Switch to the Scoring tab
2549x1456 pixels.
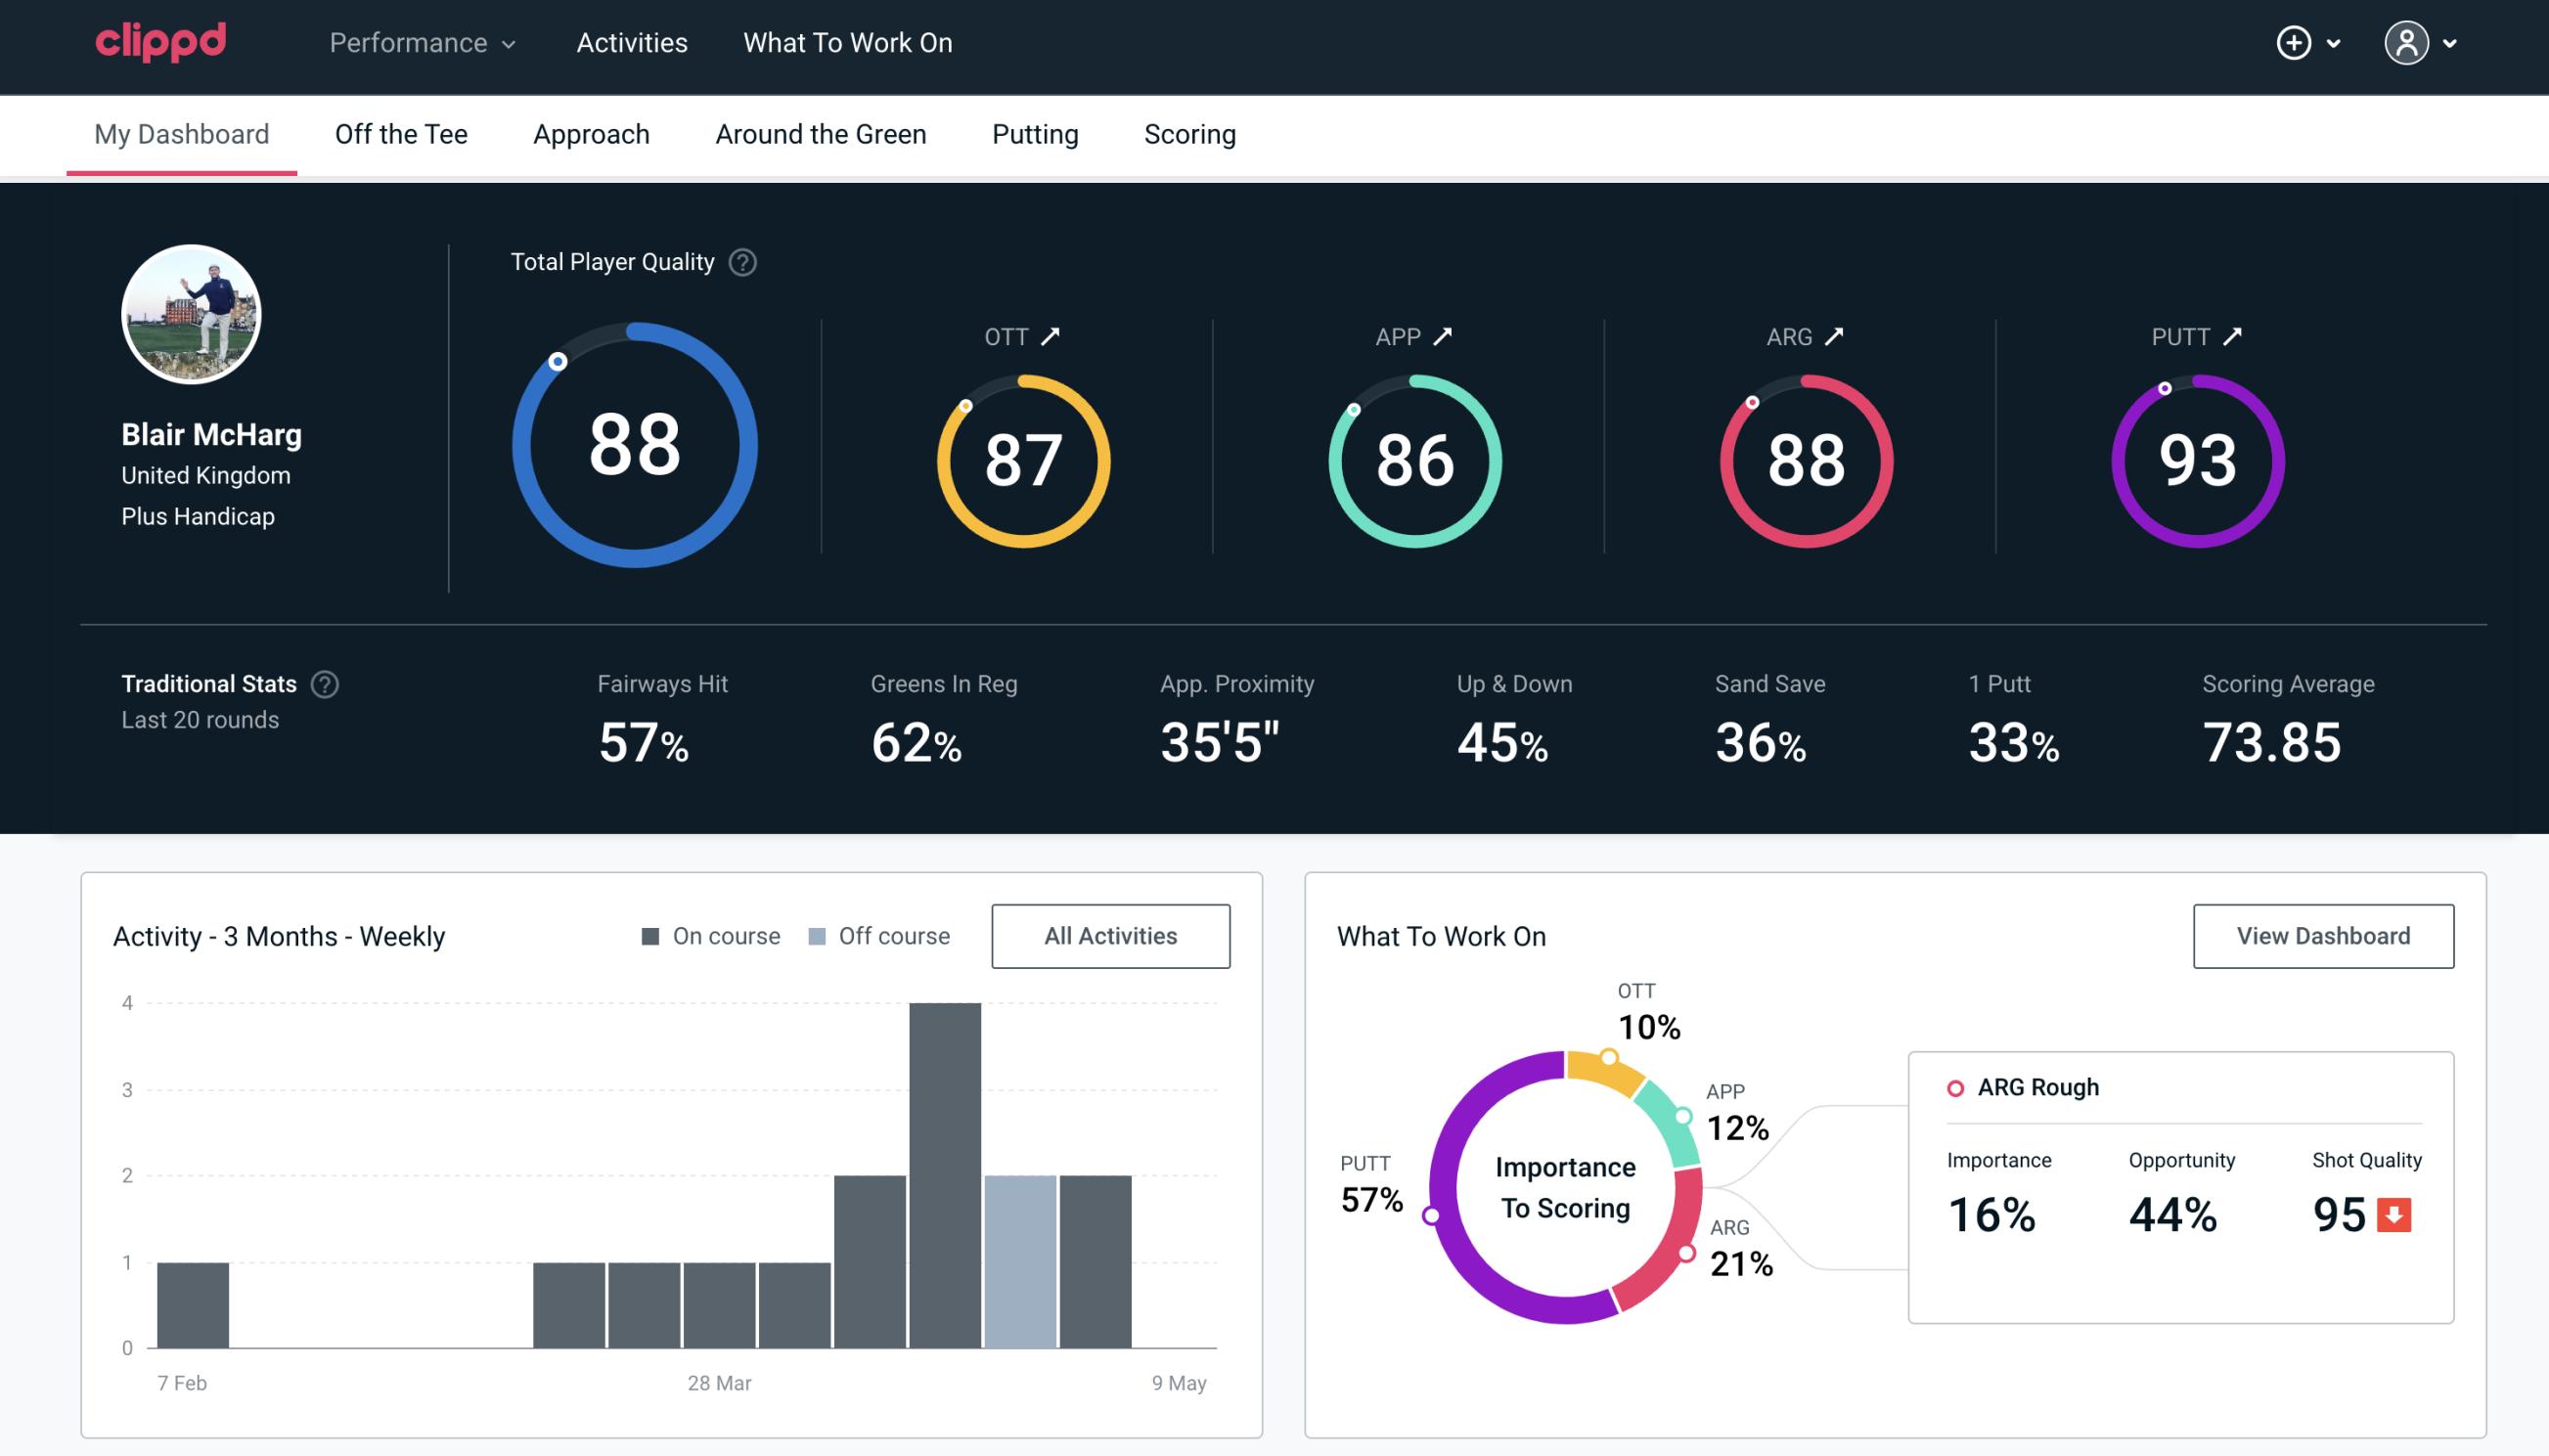point(1188,133)
